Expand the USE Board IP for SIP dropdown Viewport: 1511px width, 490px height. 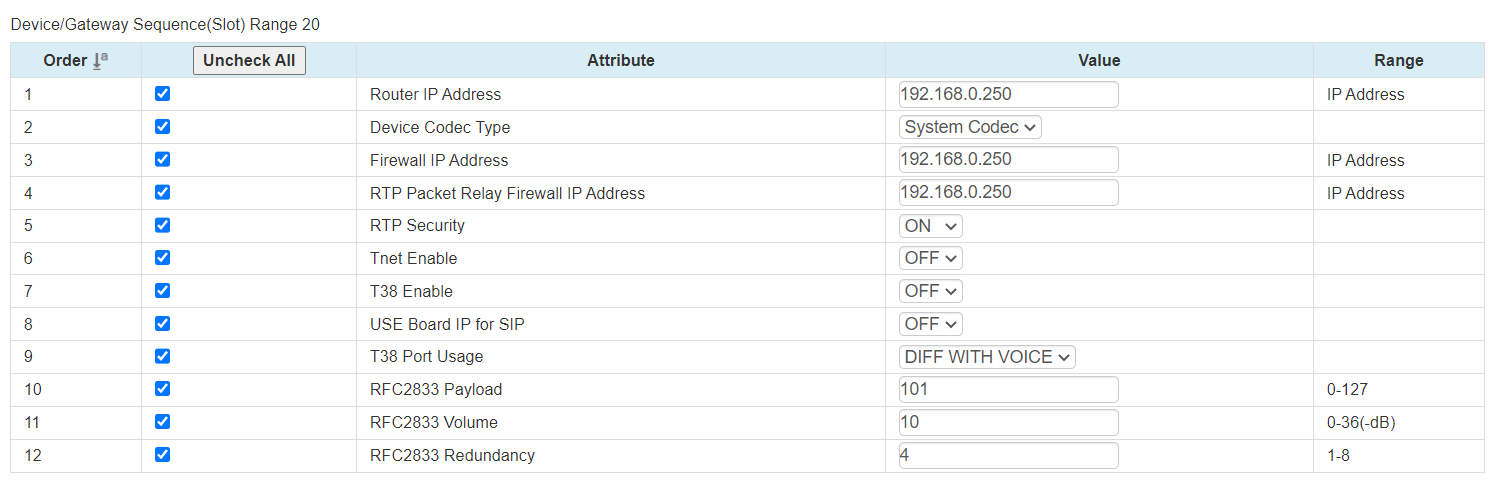pos(930,324)
